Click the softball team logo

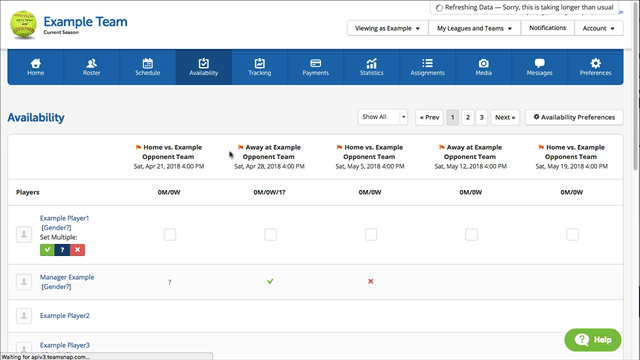click(x=23, y=24)
